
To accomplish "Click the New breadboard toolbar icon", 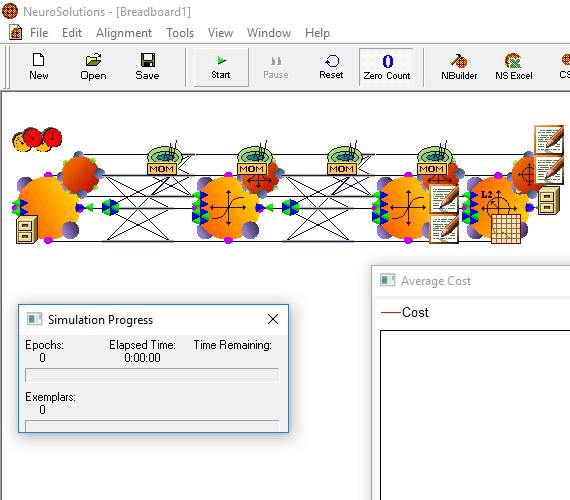I will pos(39,67).
